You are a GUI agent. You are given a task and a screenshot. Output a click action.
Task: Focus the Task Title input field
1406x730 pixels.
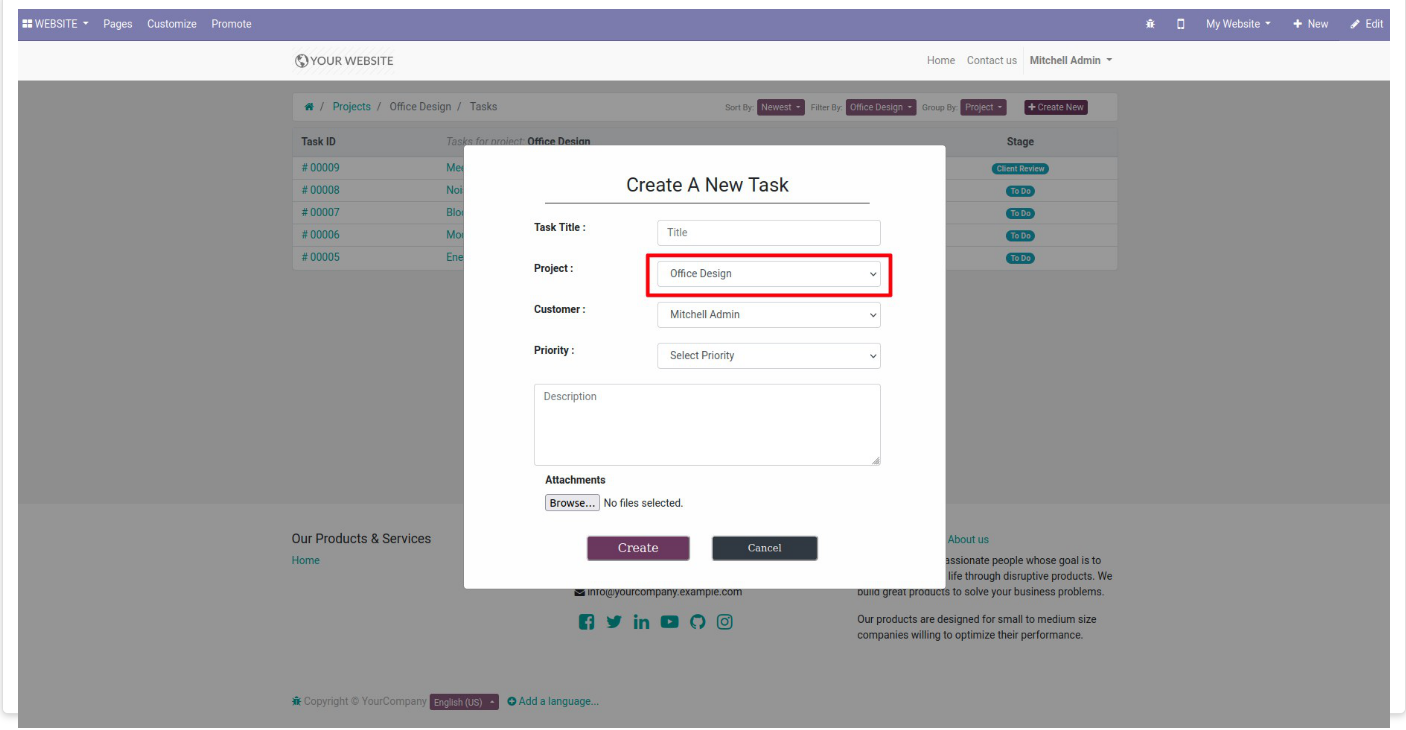[x=769, y=233]
